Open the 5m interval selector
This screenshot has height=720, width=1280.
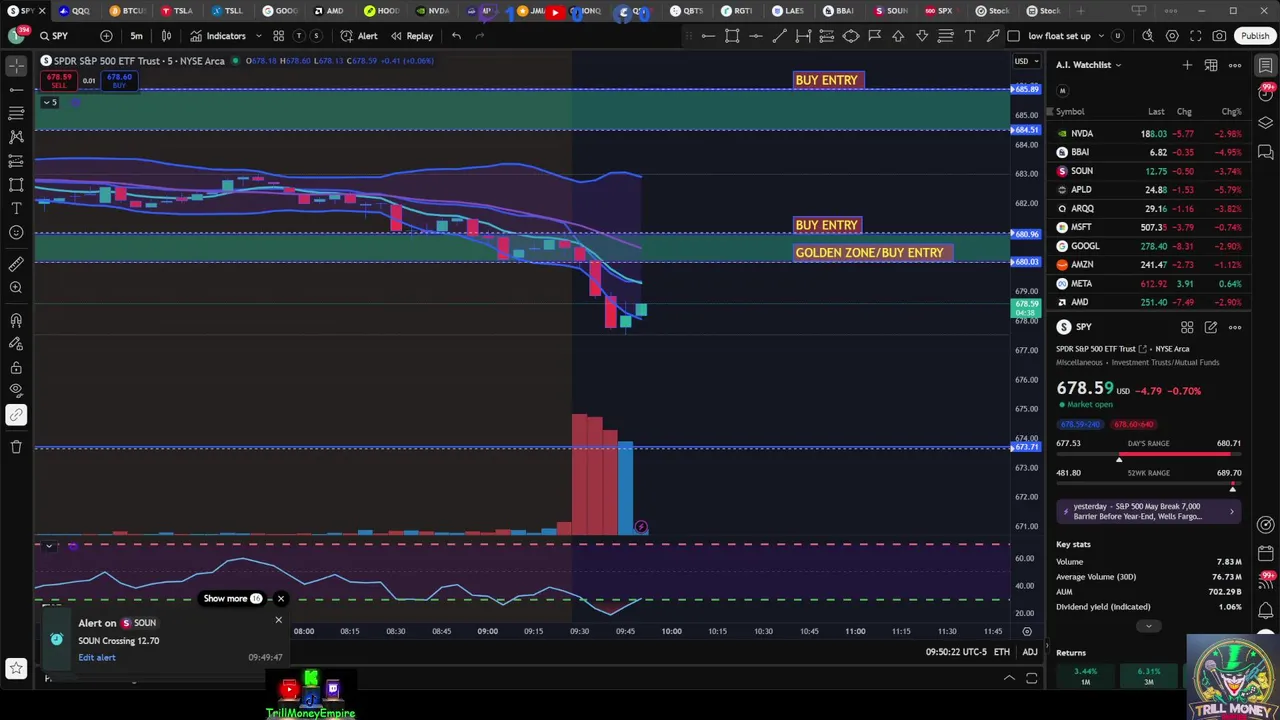pos(136,36)
